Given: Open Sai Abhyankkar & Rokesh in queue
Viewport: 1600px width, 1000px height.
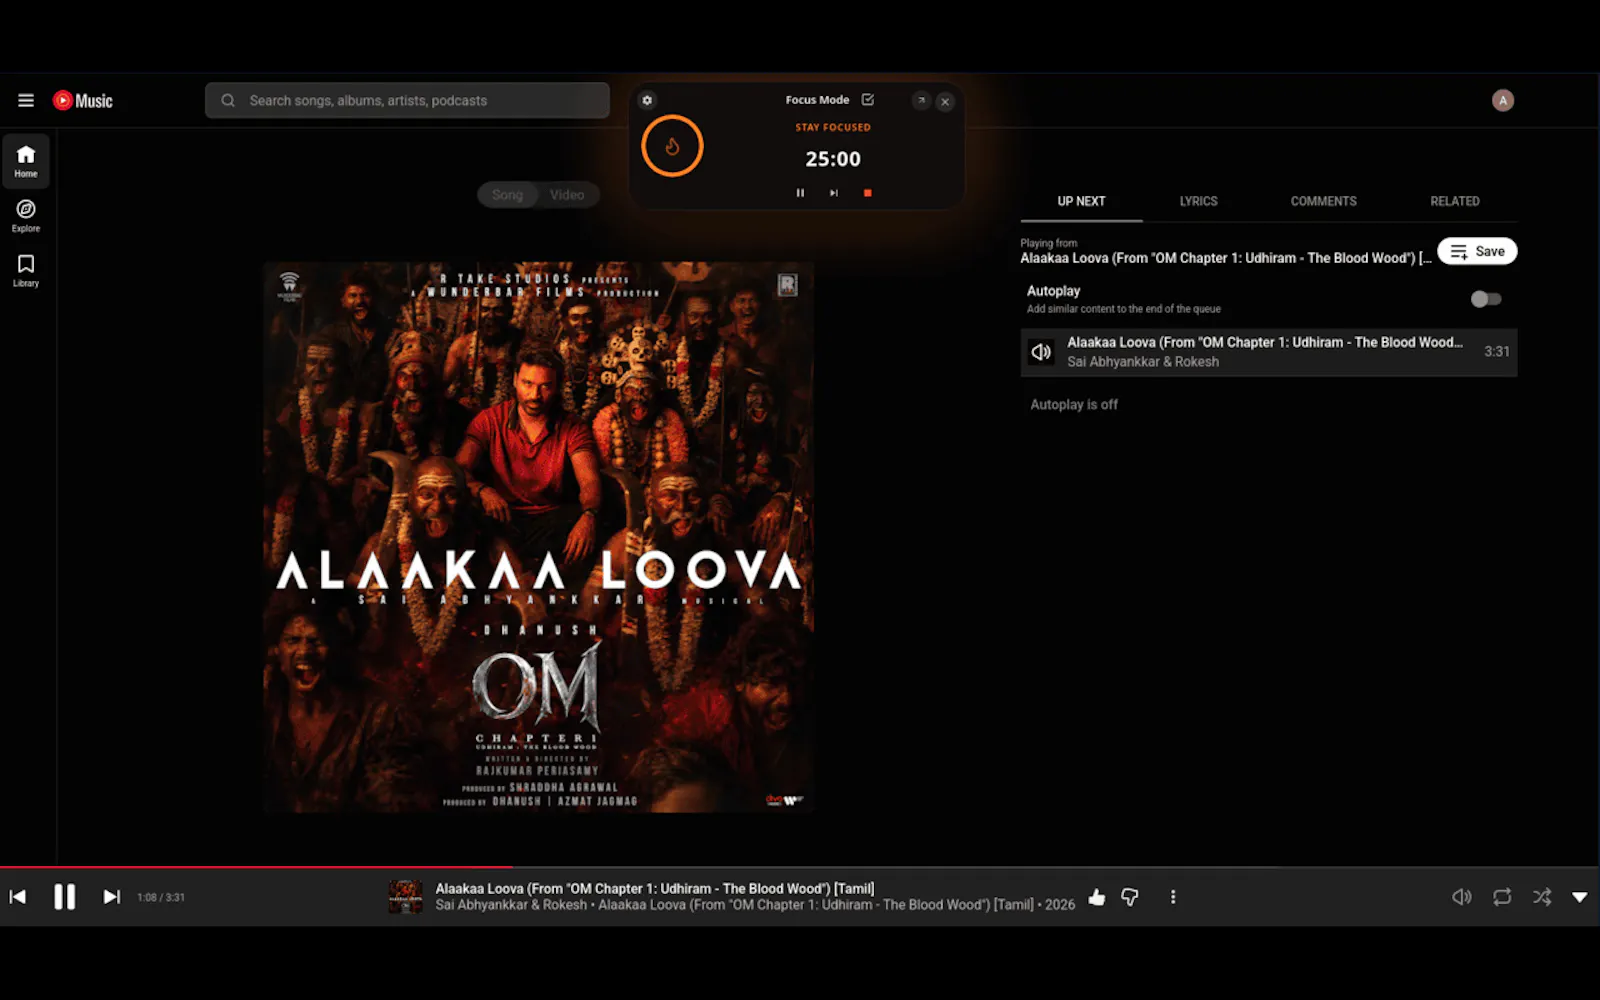Looking at the screenshot, I should tap(1143, 362).
